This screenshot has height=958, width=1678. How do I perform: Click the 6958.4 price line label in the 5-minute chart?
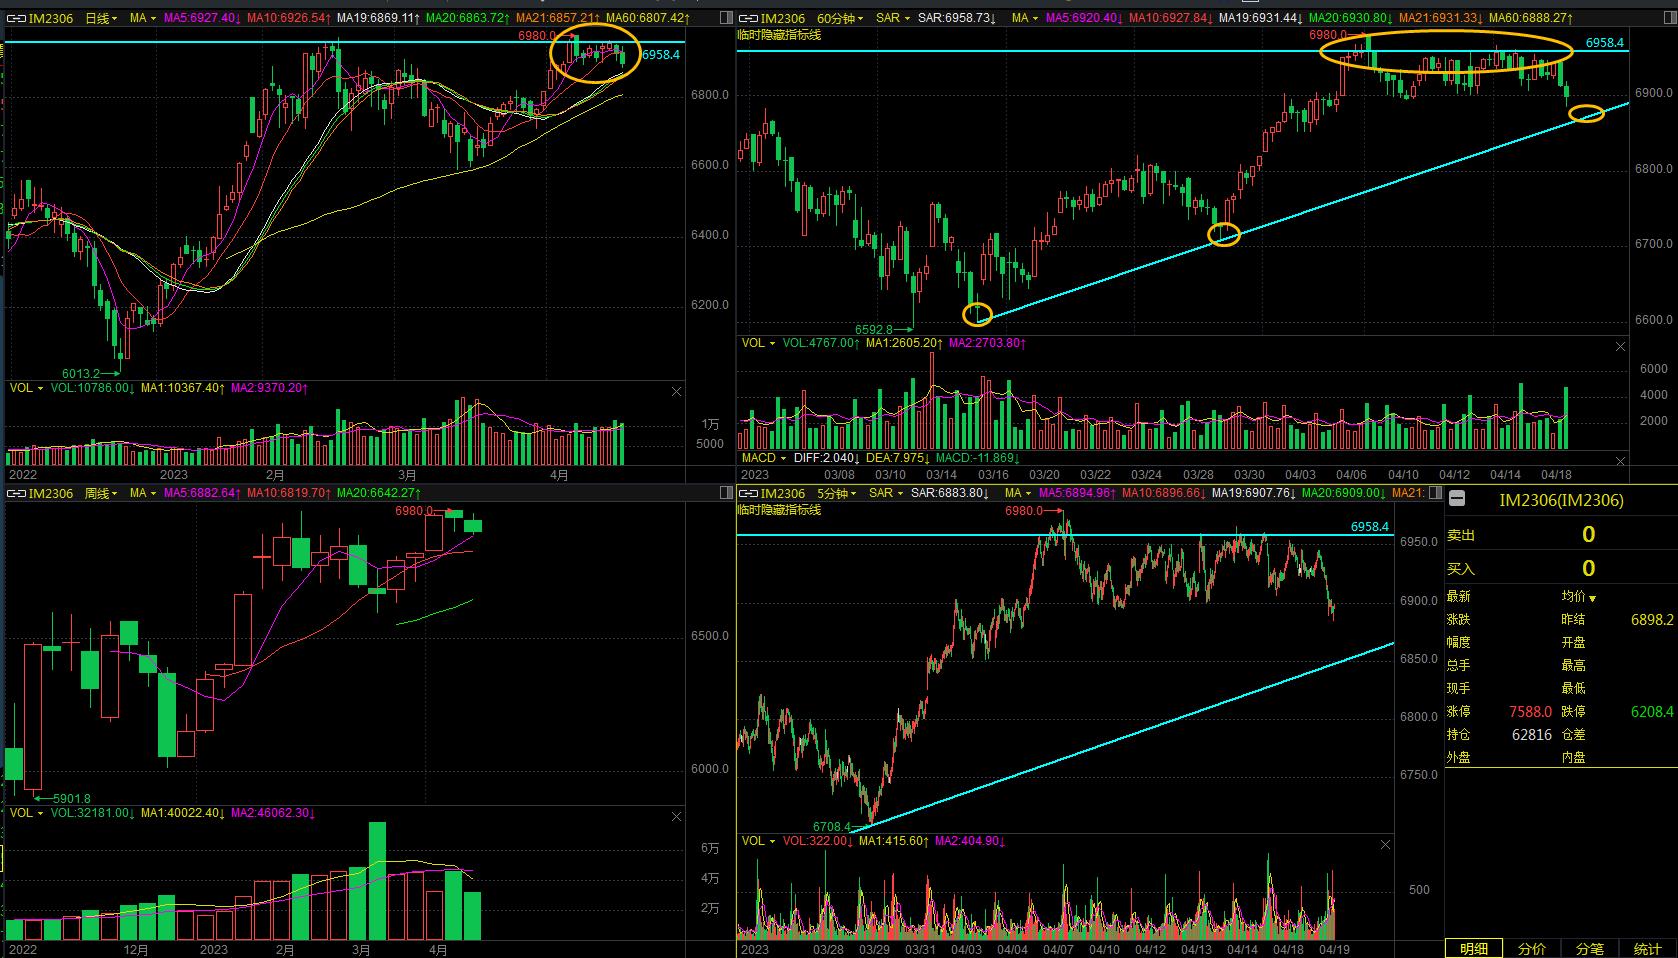[1370, 527]
